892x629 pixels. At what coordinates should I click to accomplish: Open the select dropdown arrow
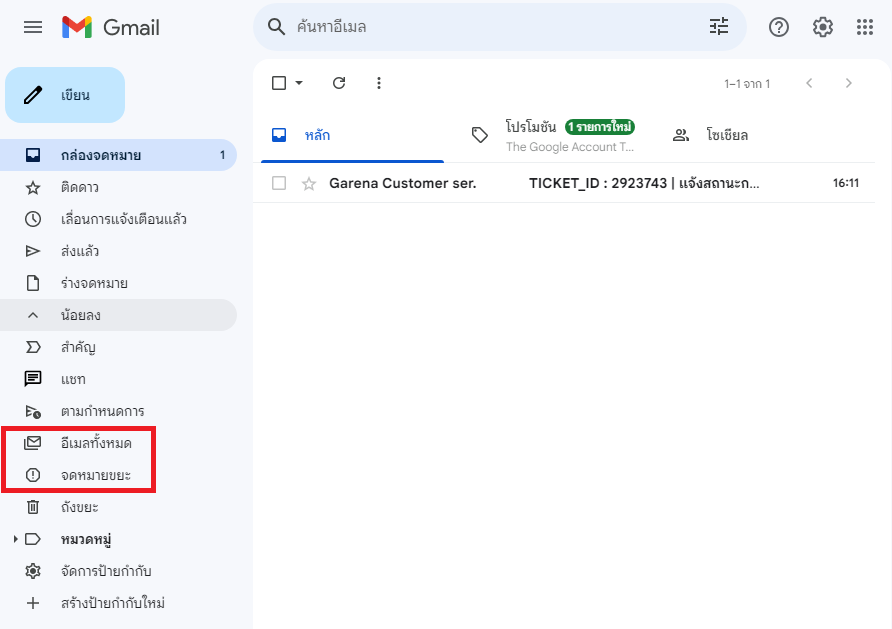coord(299,83)
